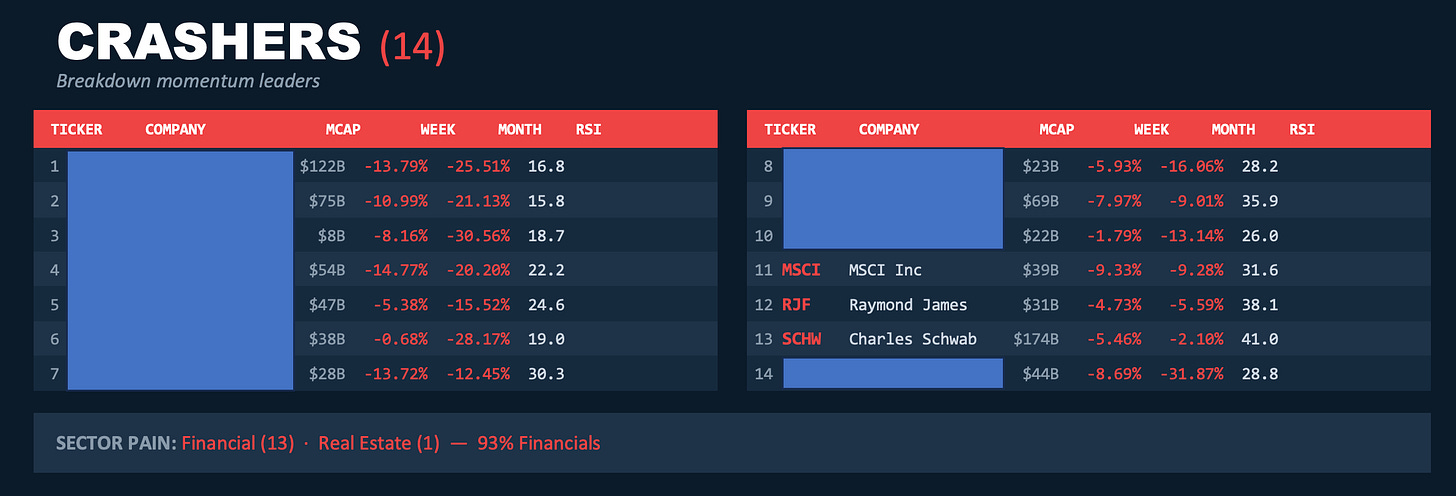Click the red (14) count
The height and width of the screenshot is (496, 1456).
point(412,46)
